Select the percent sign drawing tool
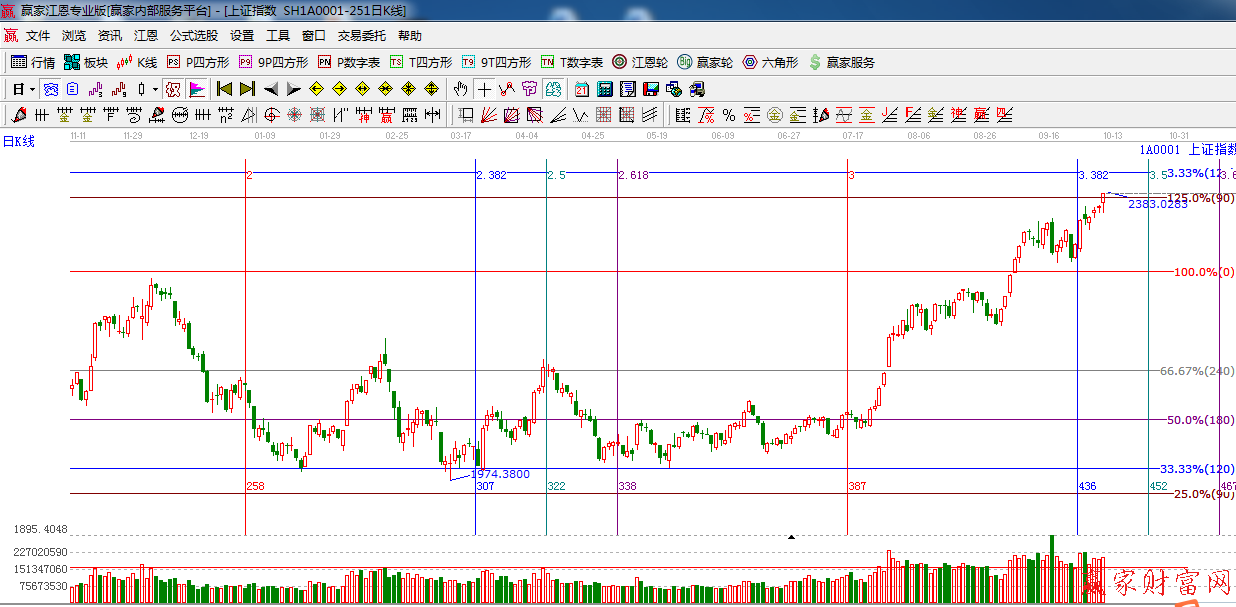 [x=729, y=115]
